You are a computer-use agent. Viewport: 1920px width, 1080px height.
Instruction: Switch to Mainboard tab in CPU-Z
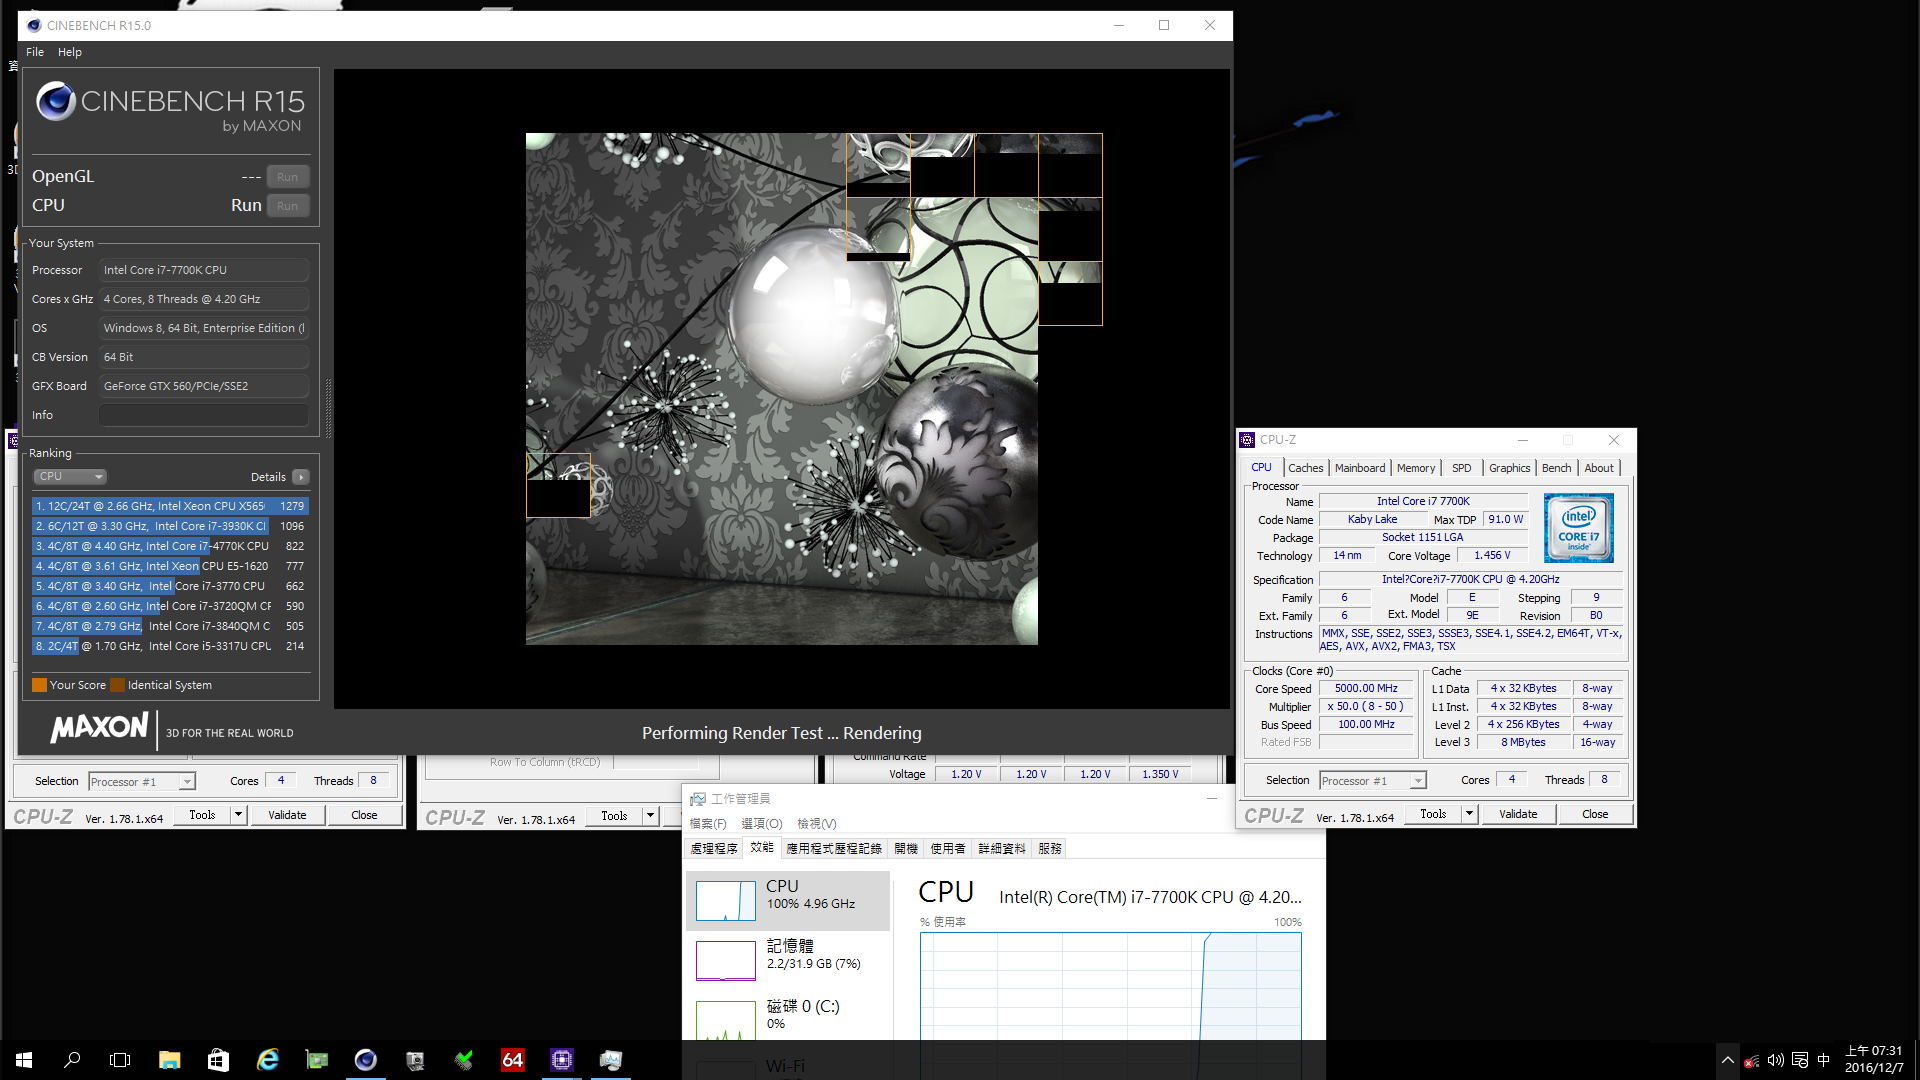[1360, 468]
